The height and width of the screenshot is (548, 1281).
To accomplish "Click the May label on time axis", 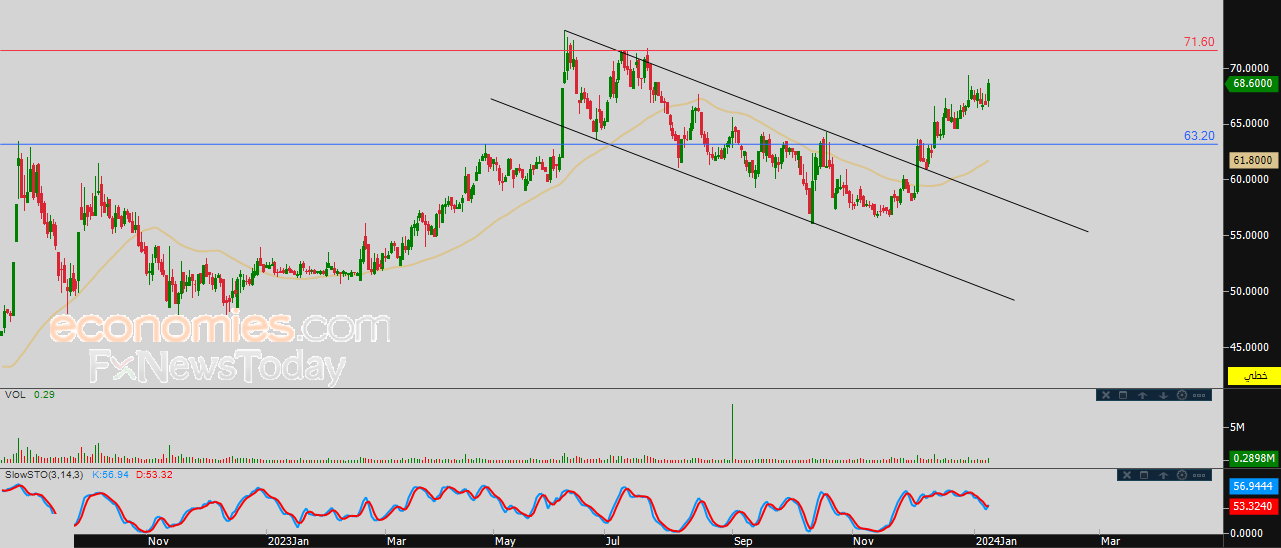I will click(506, 541).
